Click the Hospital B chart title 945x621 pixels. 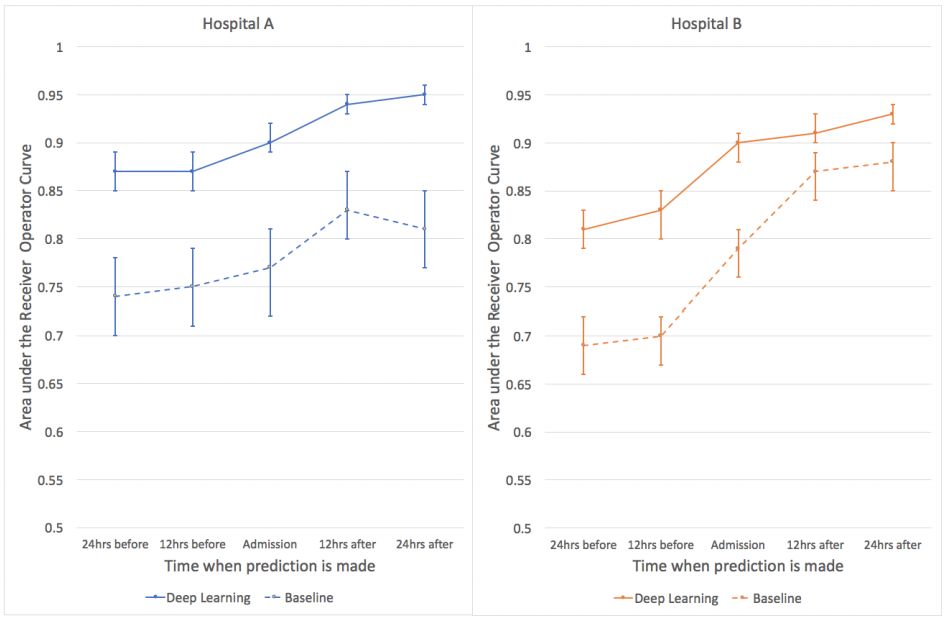[706, 23]
